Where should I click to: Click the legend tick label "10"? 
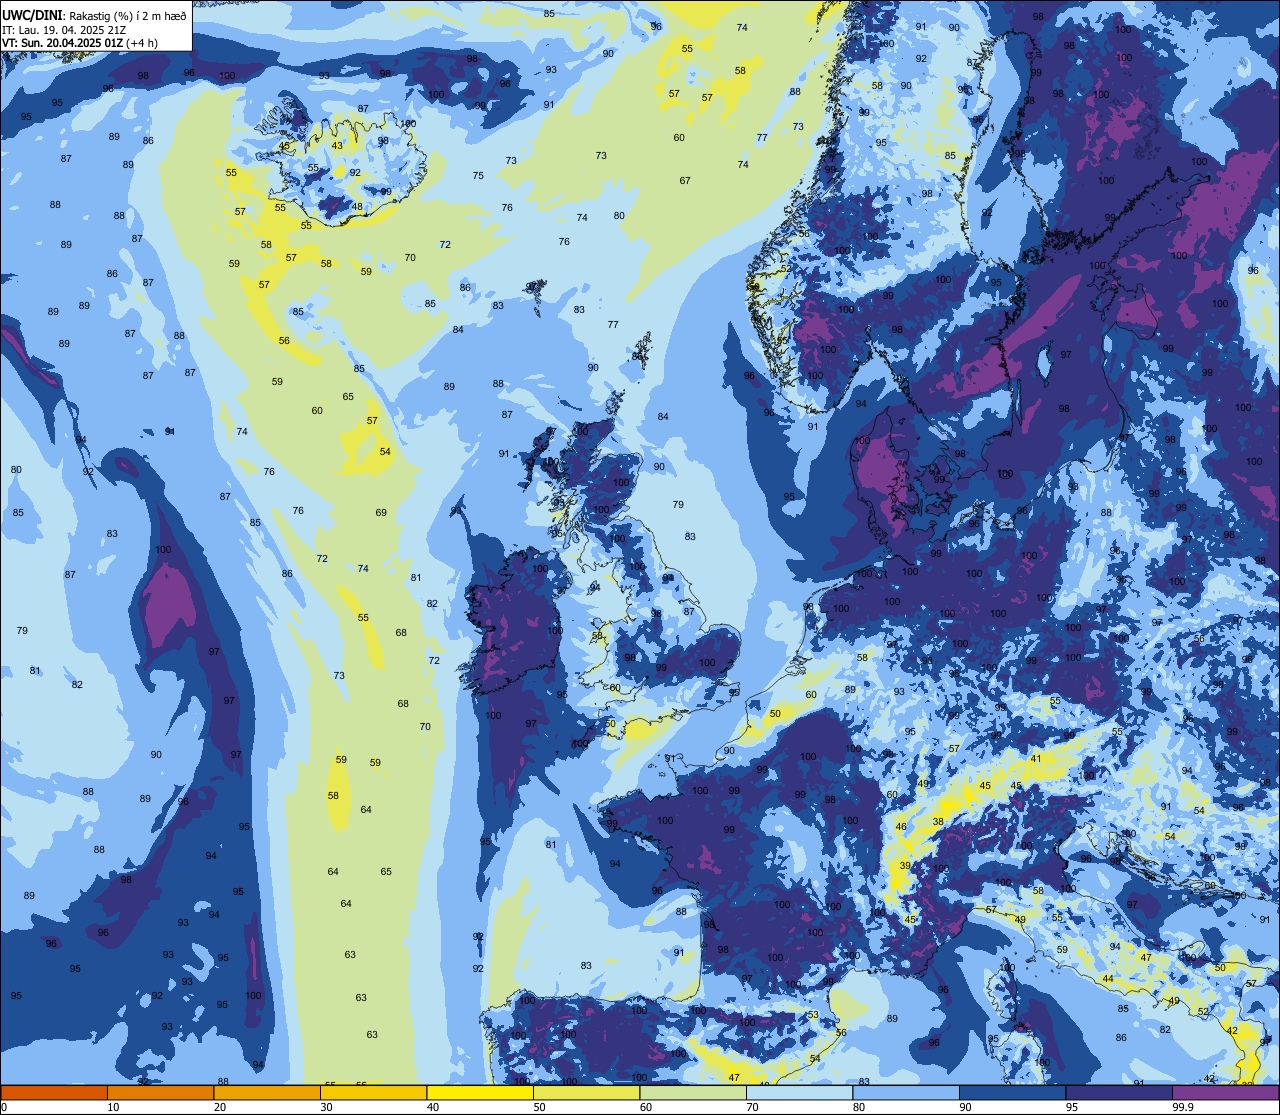[113, 1107]
